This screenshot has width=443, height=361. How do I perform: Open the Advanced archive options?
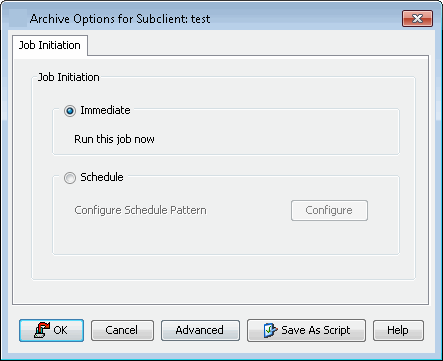pyautogui.click(x=200, y=330)
